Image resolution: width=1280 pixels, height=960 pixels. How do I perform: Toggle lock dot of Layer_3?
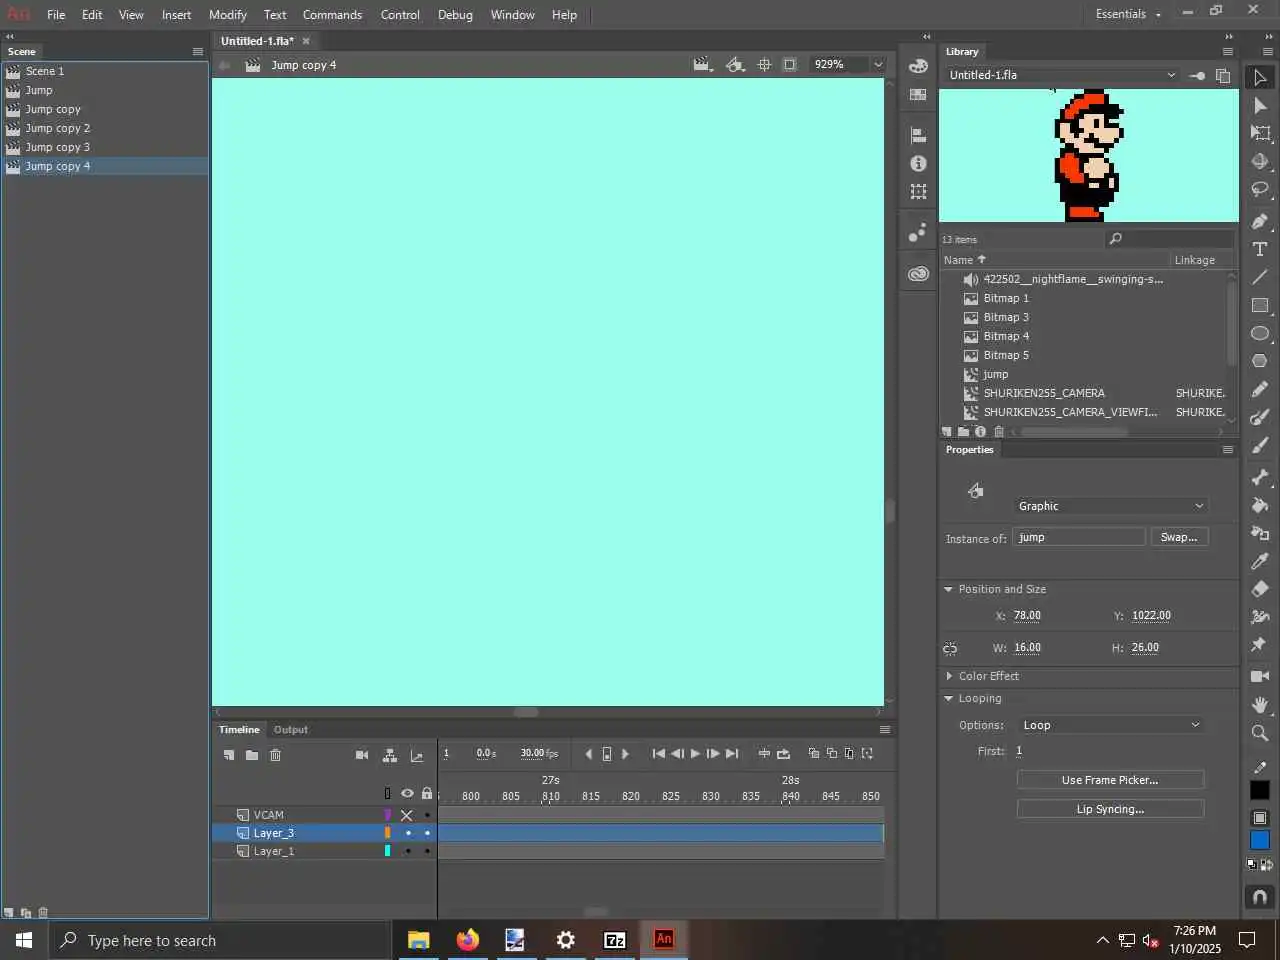[x=427, y=833]
